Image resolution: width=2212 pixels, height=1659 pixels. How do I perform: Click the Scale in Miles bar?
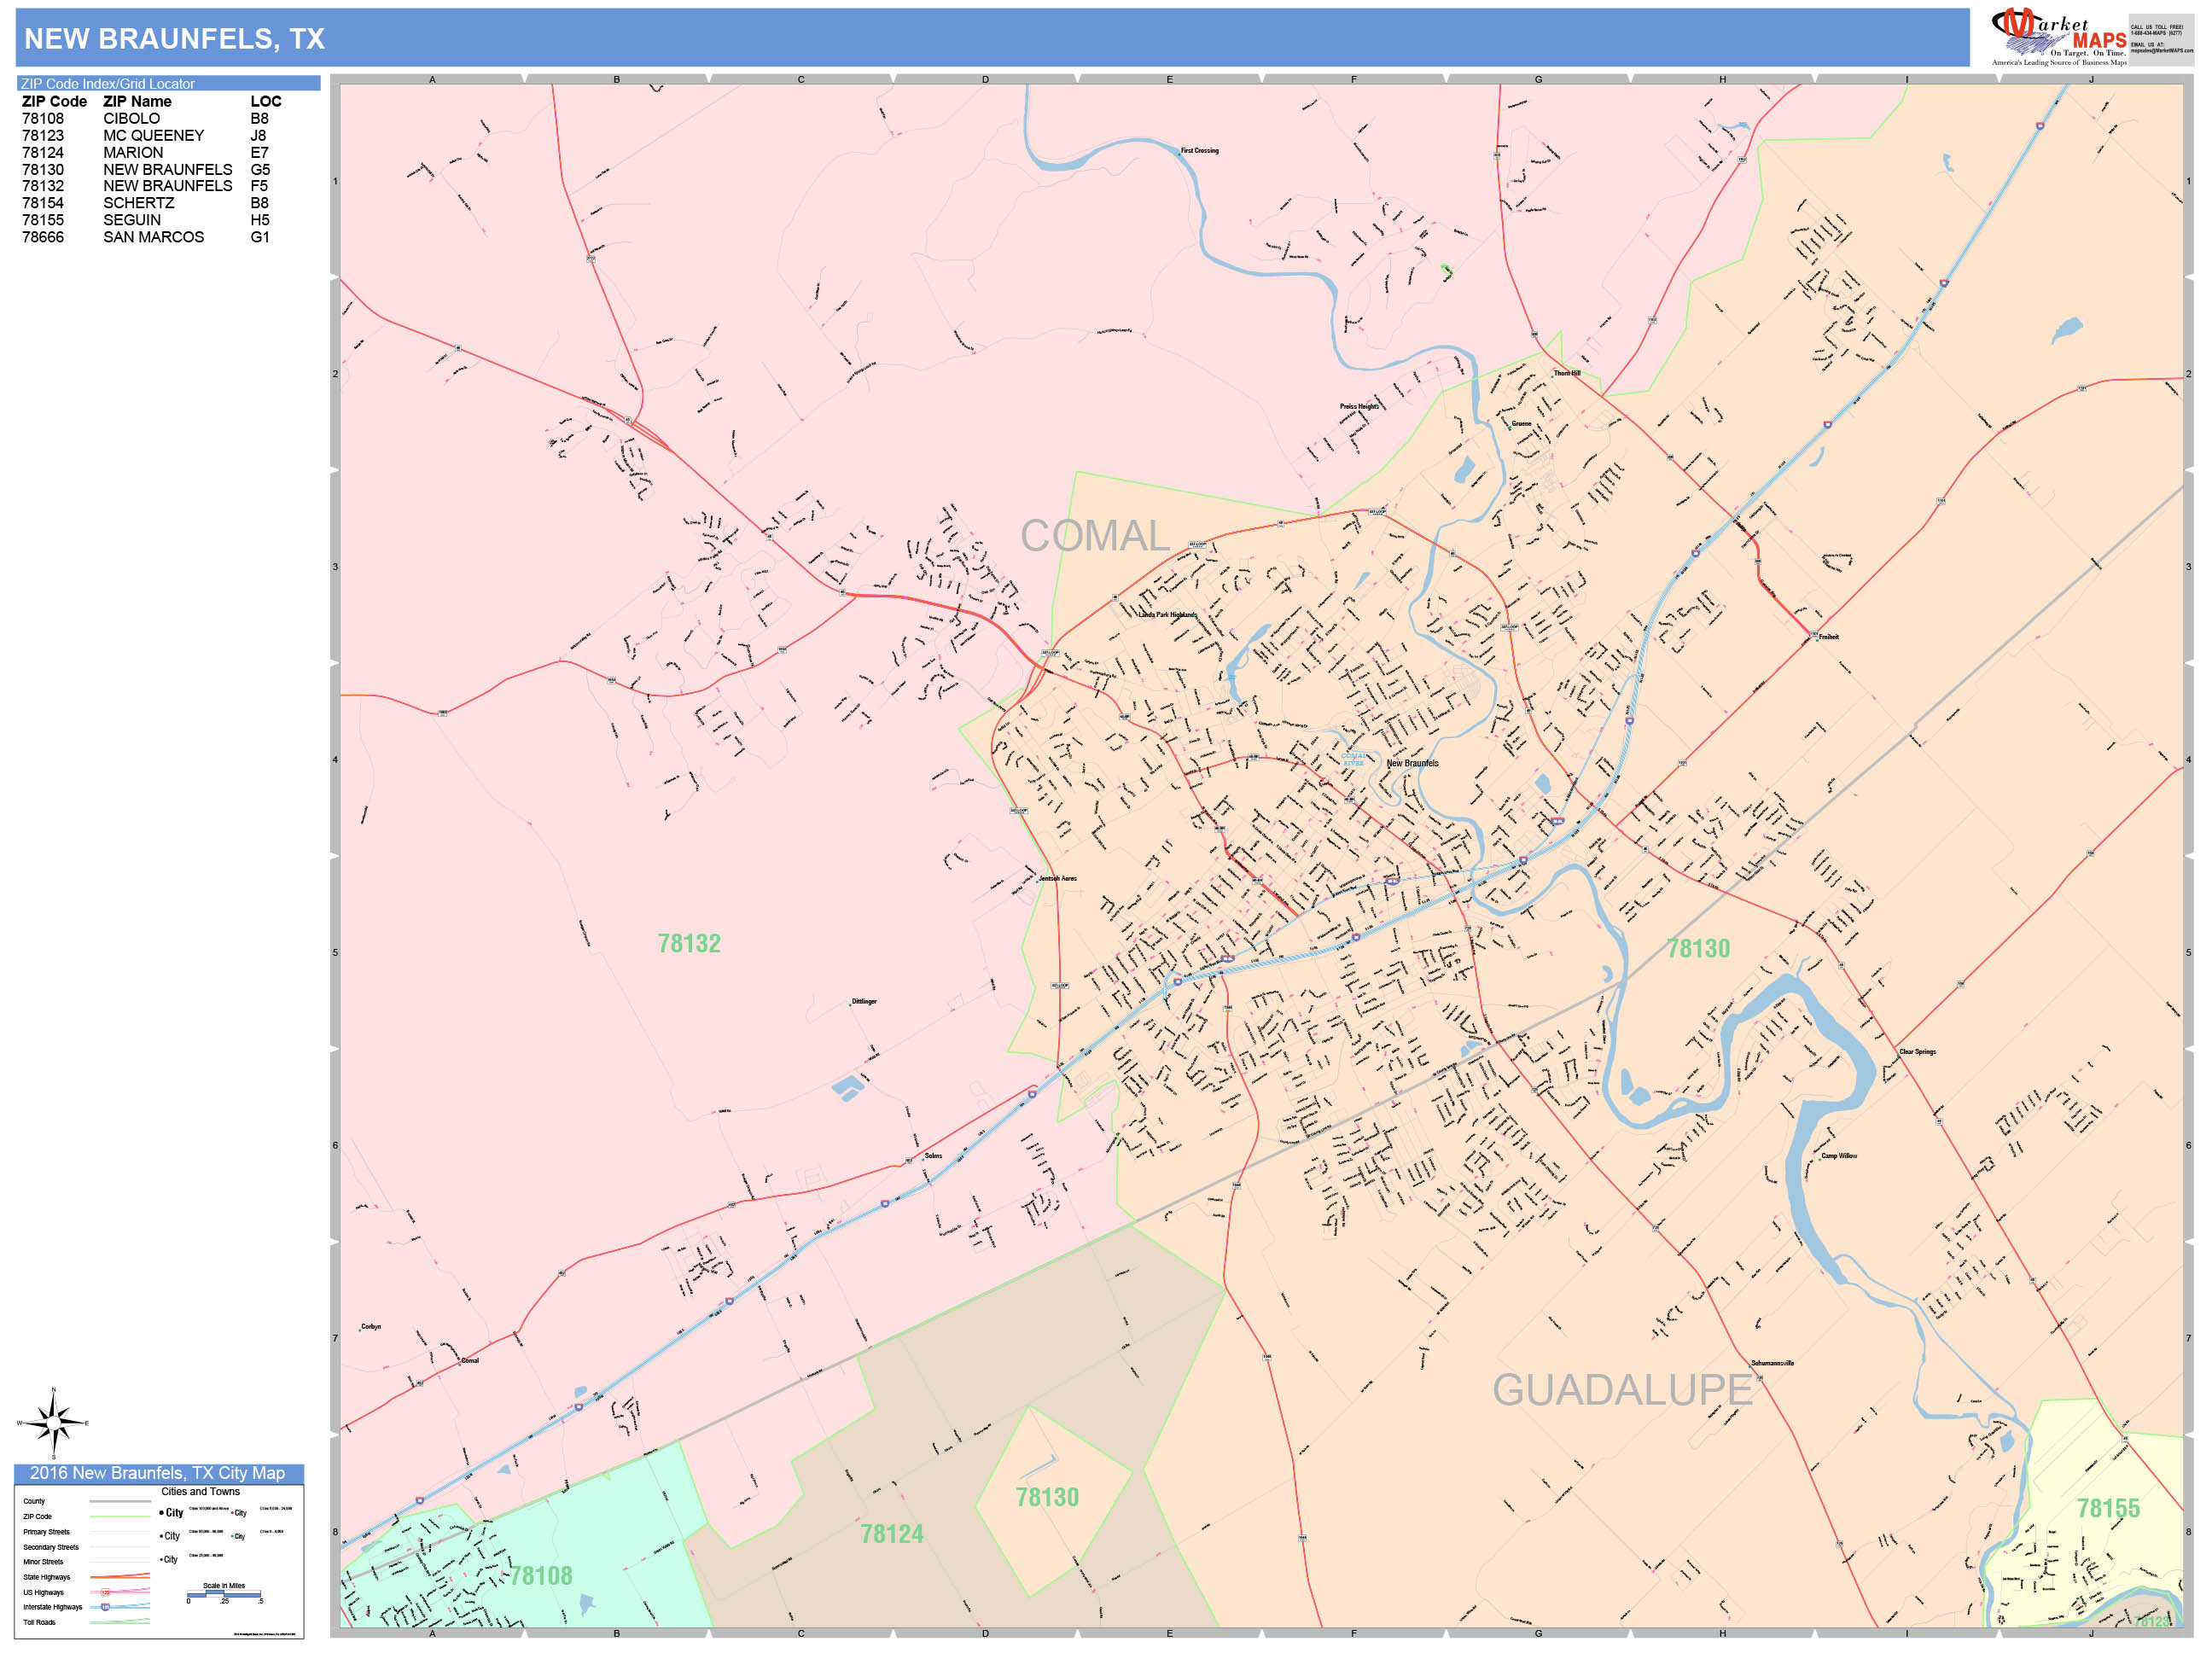224,1596
